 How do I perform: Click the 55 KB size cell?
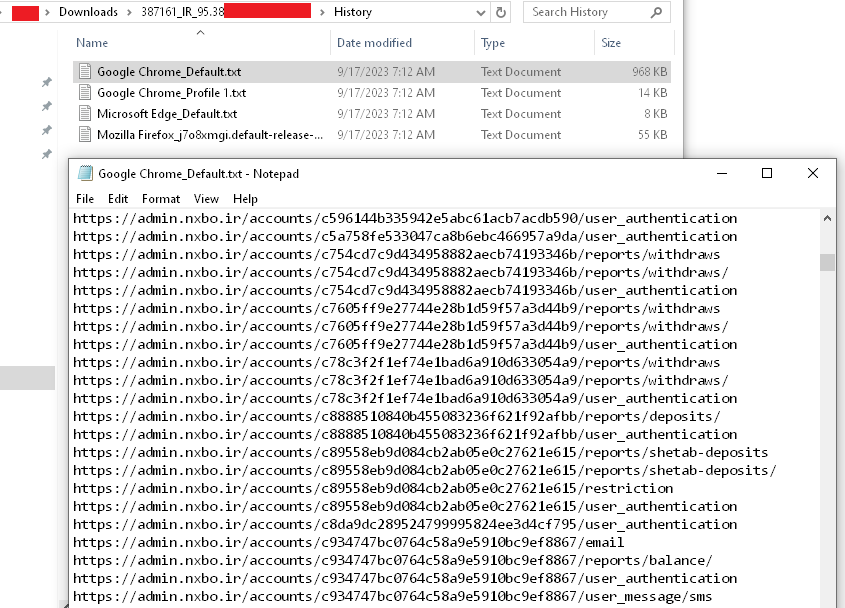tap(653, 135)
